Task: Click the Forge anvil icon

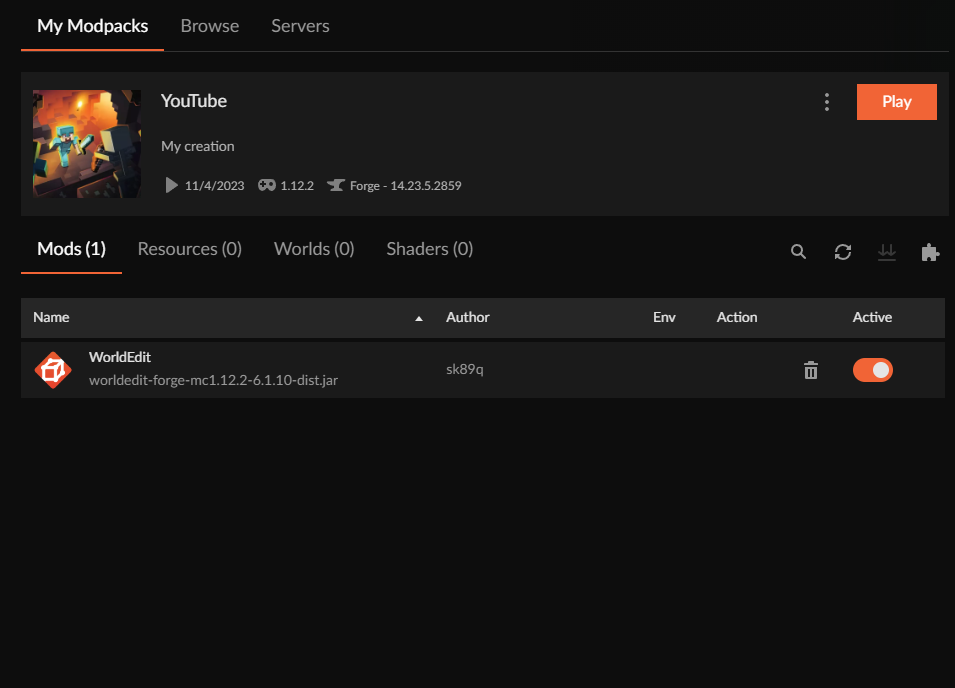Action: [336, 185]
